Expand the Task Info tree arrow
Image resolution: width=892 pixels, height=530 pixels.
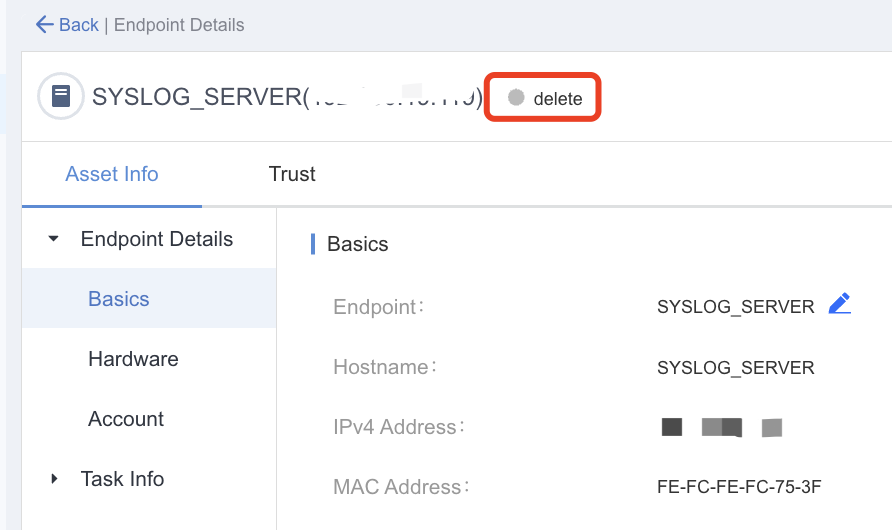[x=54, y=479]
